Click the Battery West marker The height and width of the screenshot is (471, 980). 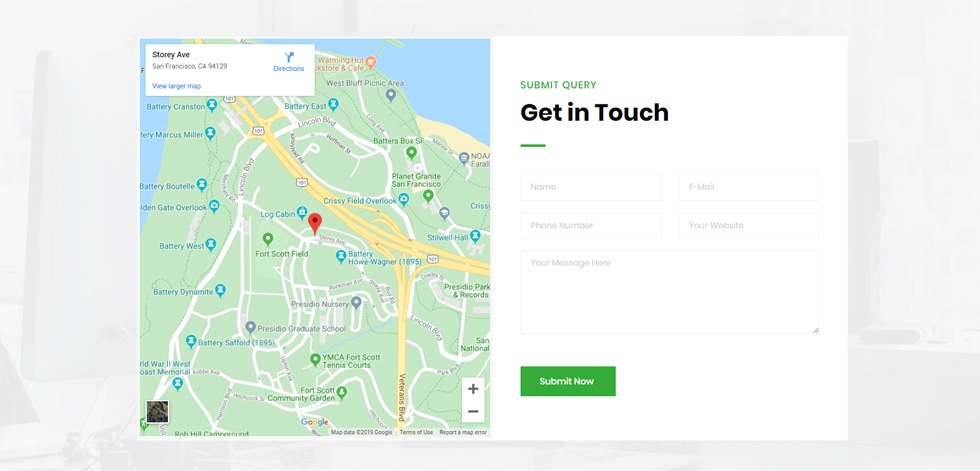[211, 244]
